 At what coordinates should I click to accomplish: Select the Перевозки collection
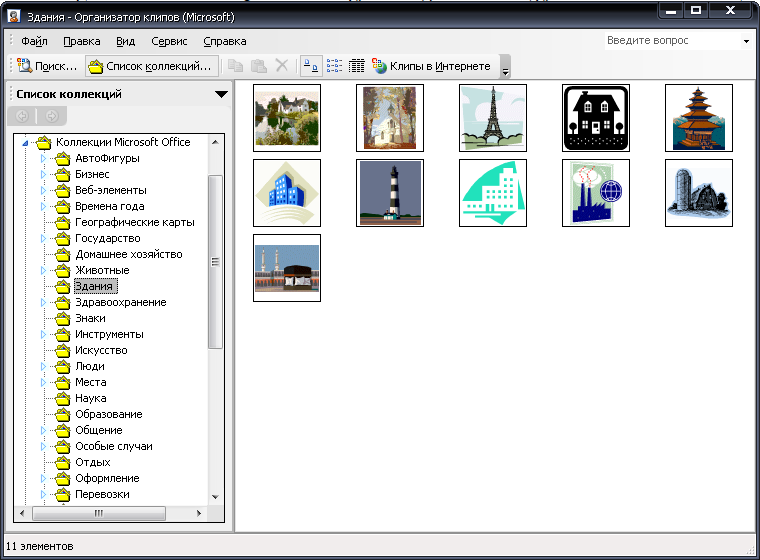[x=102, y=494]
